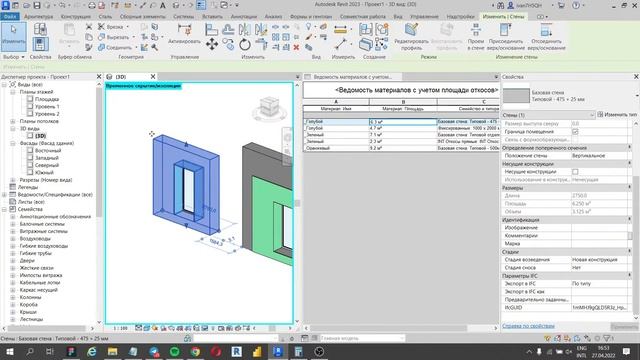Open the Стены (1) filter dropdown in properties
Screen dimensions: 640x360
[548, 115]
